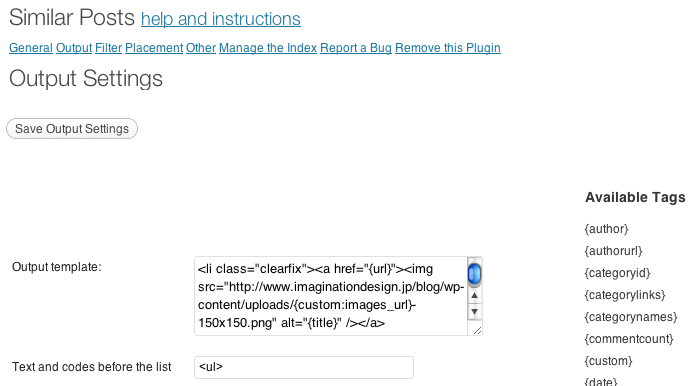
Task: Focus the Text and codes before the list field
Action: pos(304,367)
